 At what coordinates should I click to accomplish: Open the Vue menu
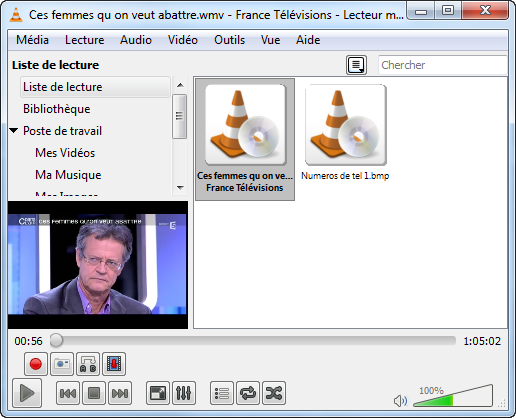point(270,40)
